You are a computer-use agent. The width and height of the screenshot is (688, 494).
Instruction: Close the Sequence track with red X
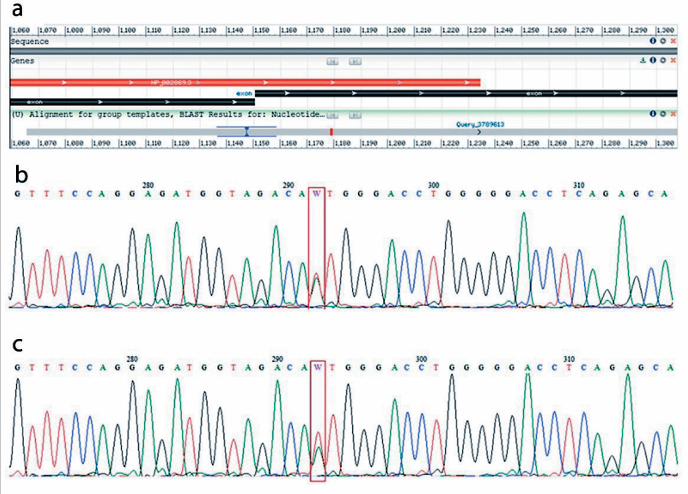point(673,42)
